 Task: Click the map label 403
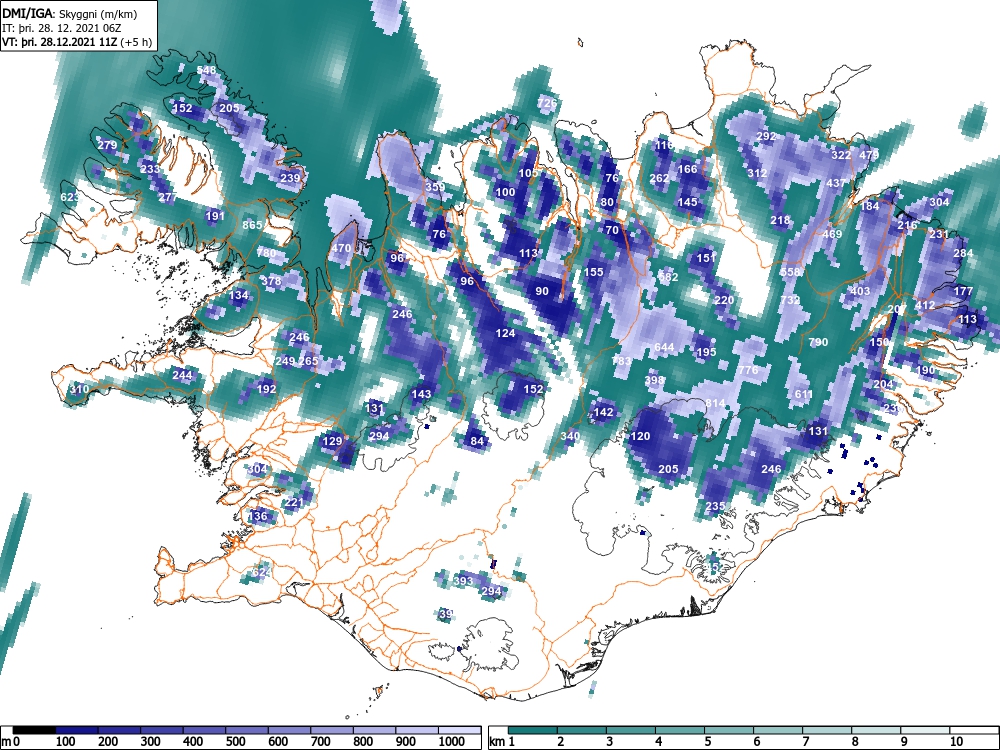pos(860,291)
